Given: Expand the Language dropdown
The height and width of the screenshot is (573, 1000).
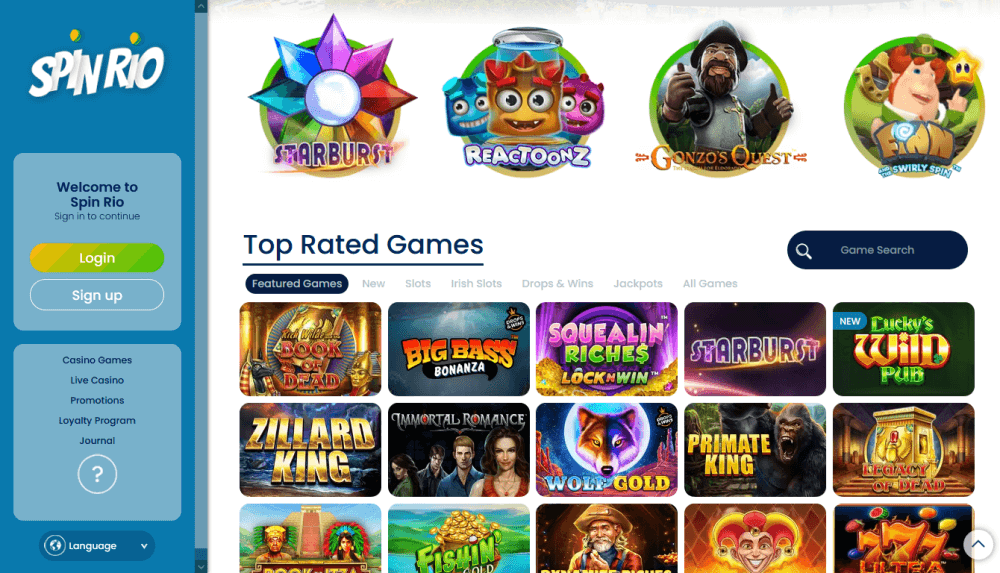Looking at the screenshot, I should point(97,546).
